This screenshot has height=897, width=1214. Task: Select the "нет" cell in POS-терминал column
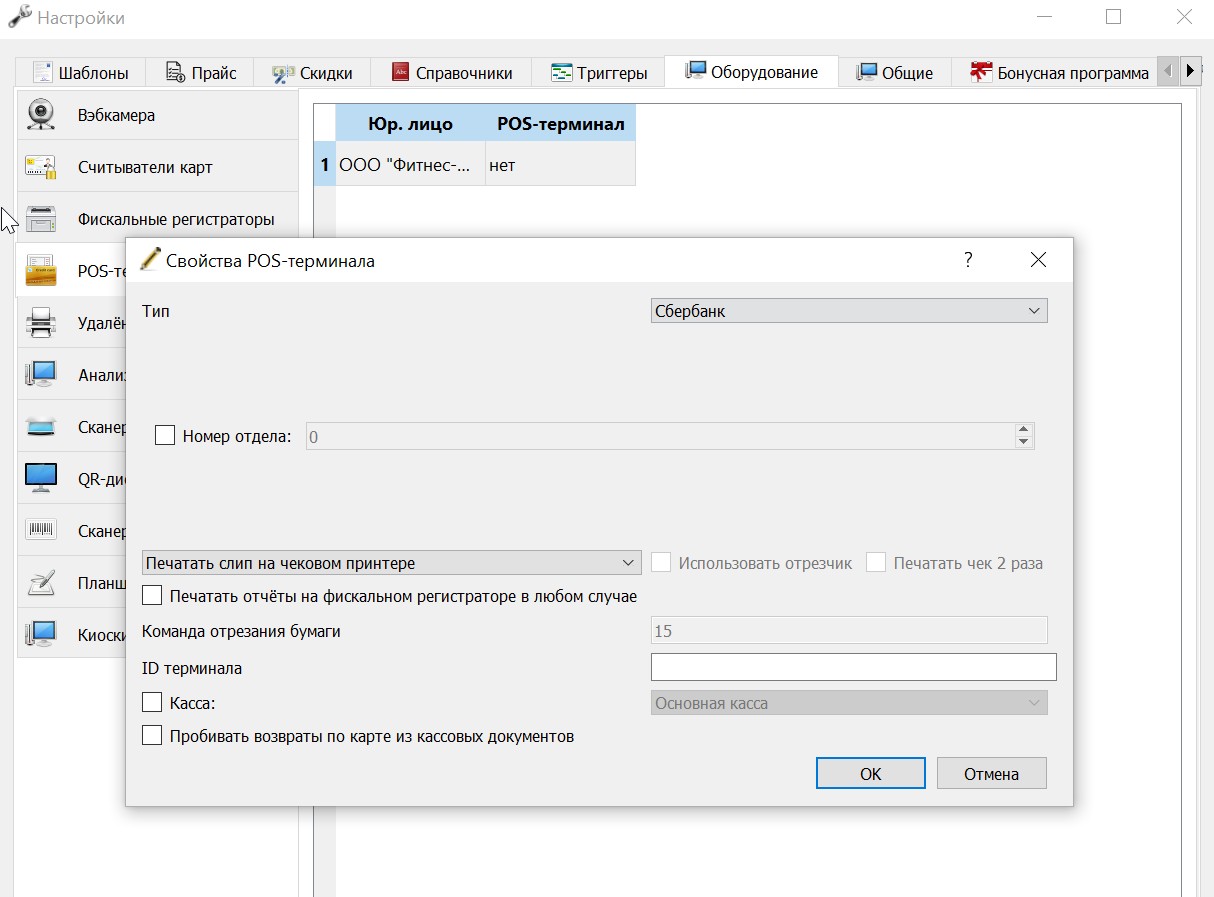560,165
